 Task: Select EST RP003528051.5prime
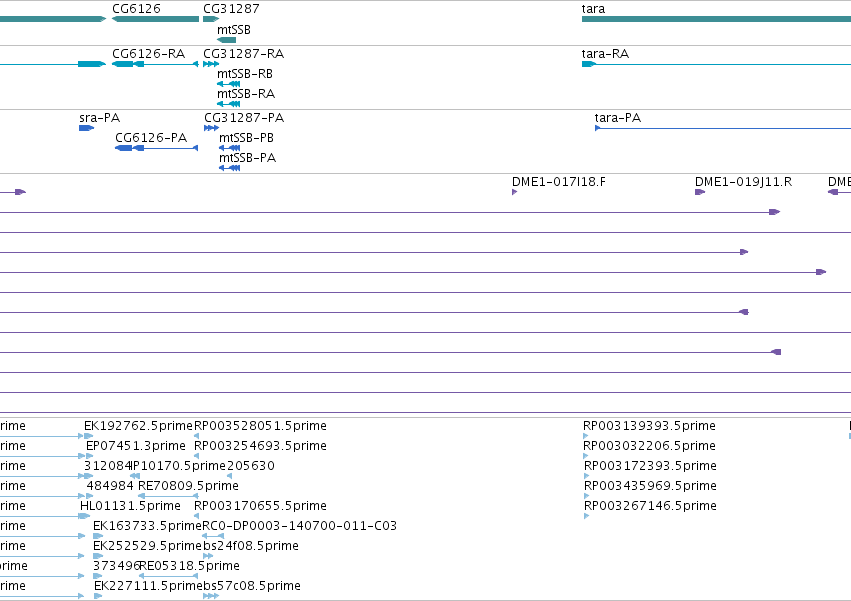tap(261, 426)
